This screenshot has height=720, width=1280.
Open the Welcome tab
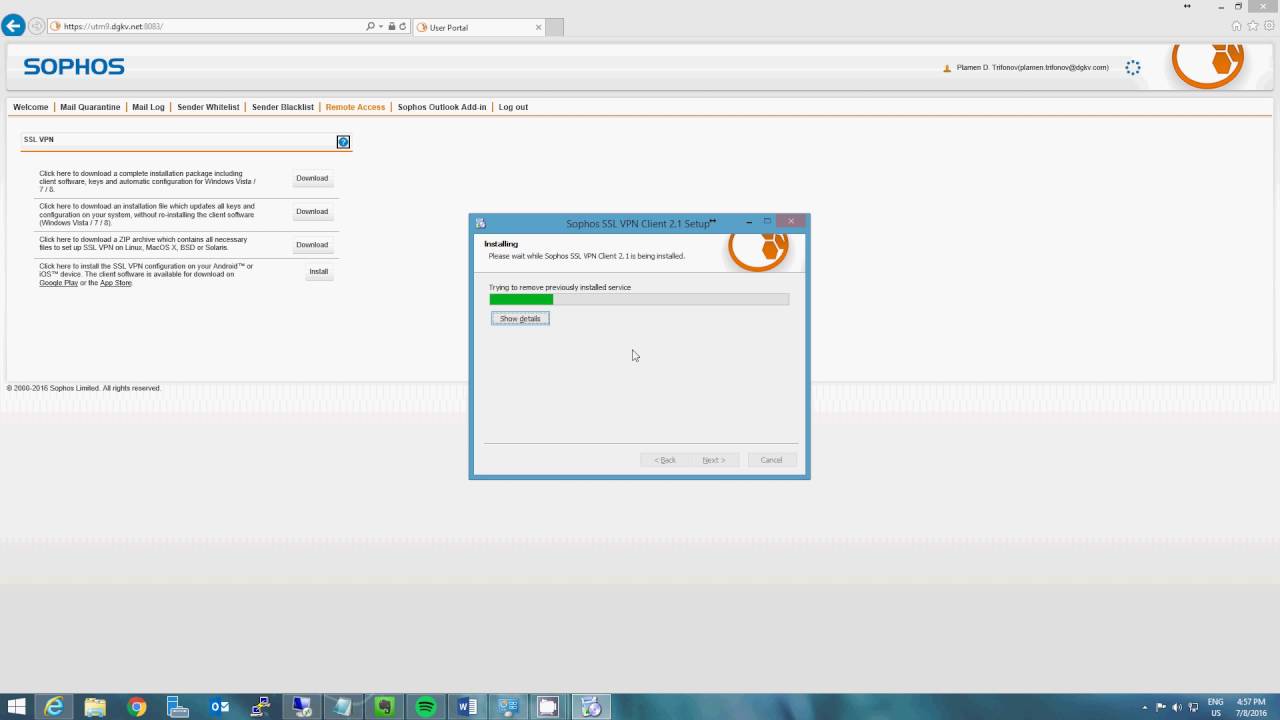(30, 107)
